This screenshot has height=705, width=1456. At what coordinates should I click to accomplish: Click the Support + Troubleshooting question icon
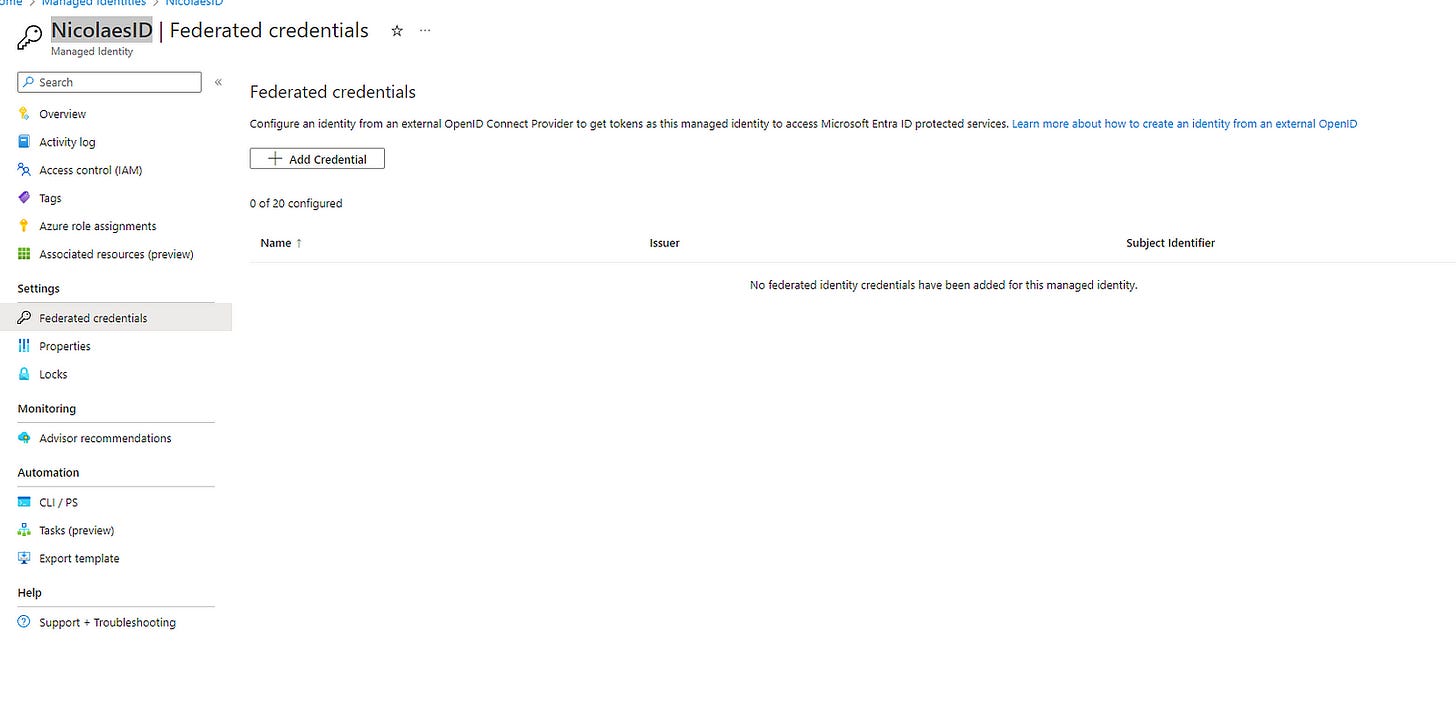[x=24, y=622]
